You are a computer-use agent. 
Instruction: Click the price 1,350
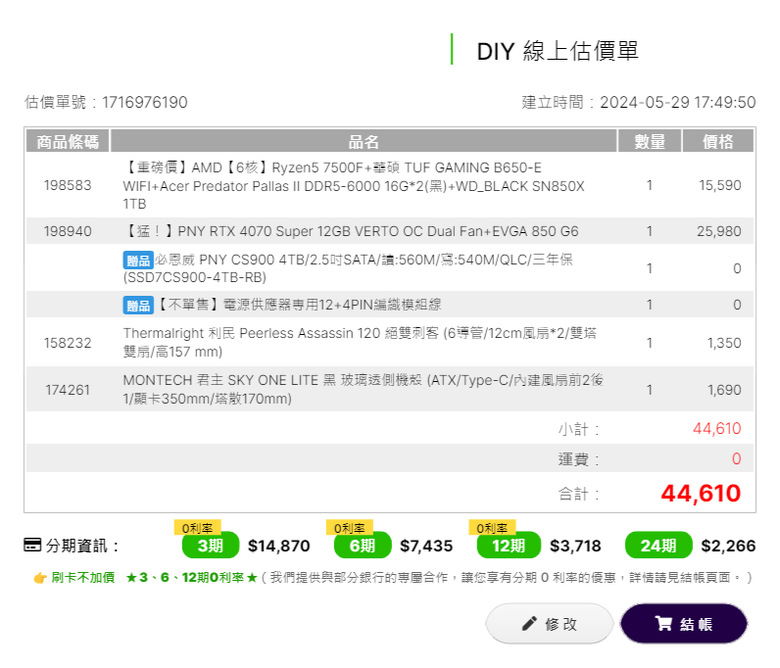click(724, 343)
